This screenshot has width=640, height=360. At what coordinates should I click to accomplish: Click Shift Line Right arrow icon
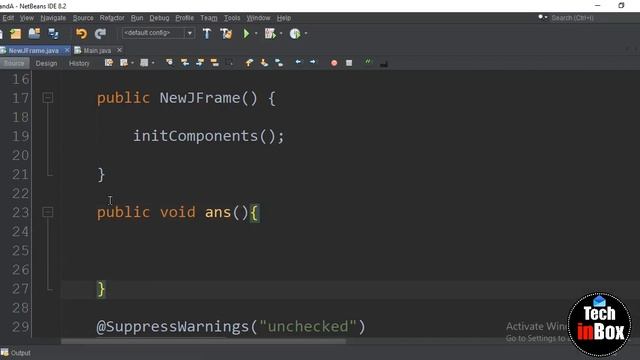coord(313,62)
